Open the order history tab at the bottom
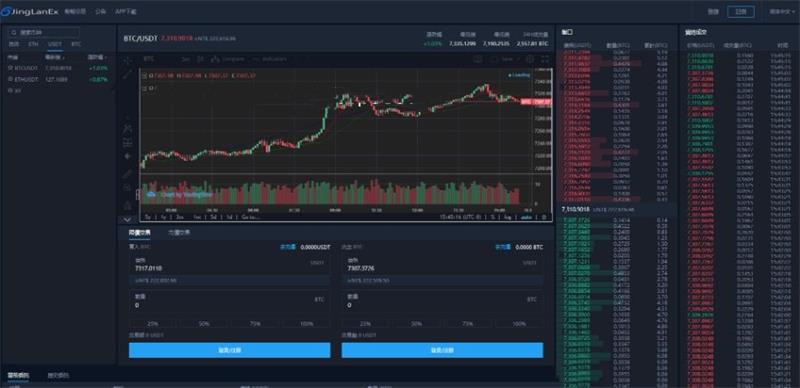800x388 pixels. point(58,375)
